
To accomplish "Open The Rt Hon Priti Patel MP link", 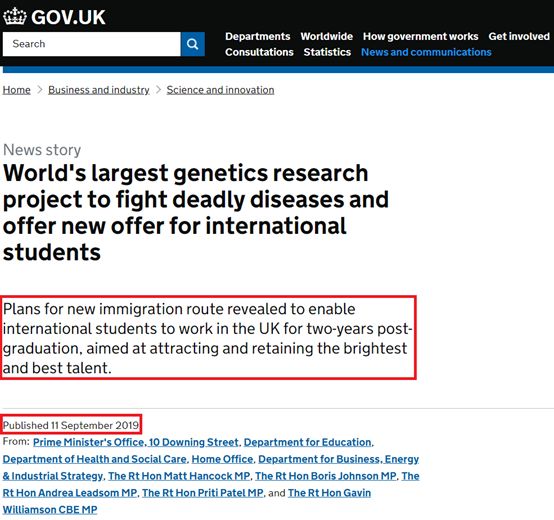I will point(202,493).
